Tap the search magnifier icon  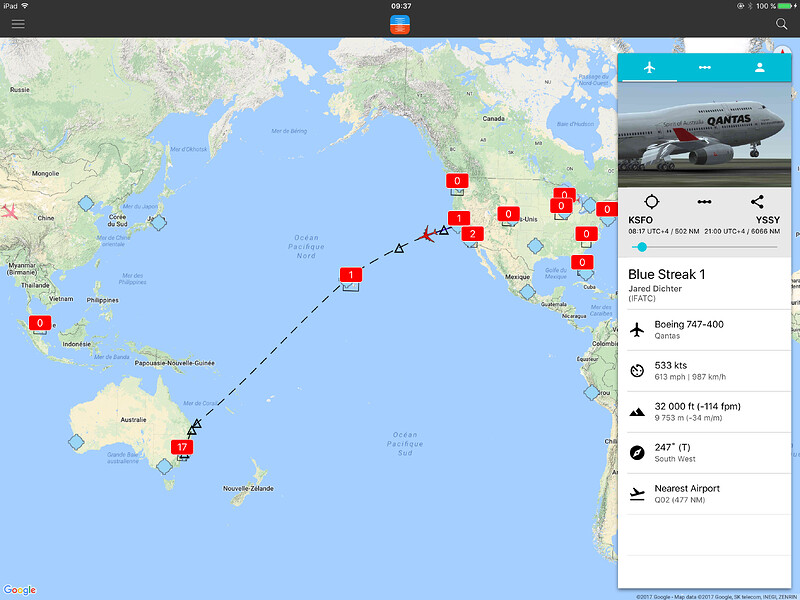click(781, 23)
